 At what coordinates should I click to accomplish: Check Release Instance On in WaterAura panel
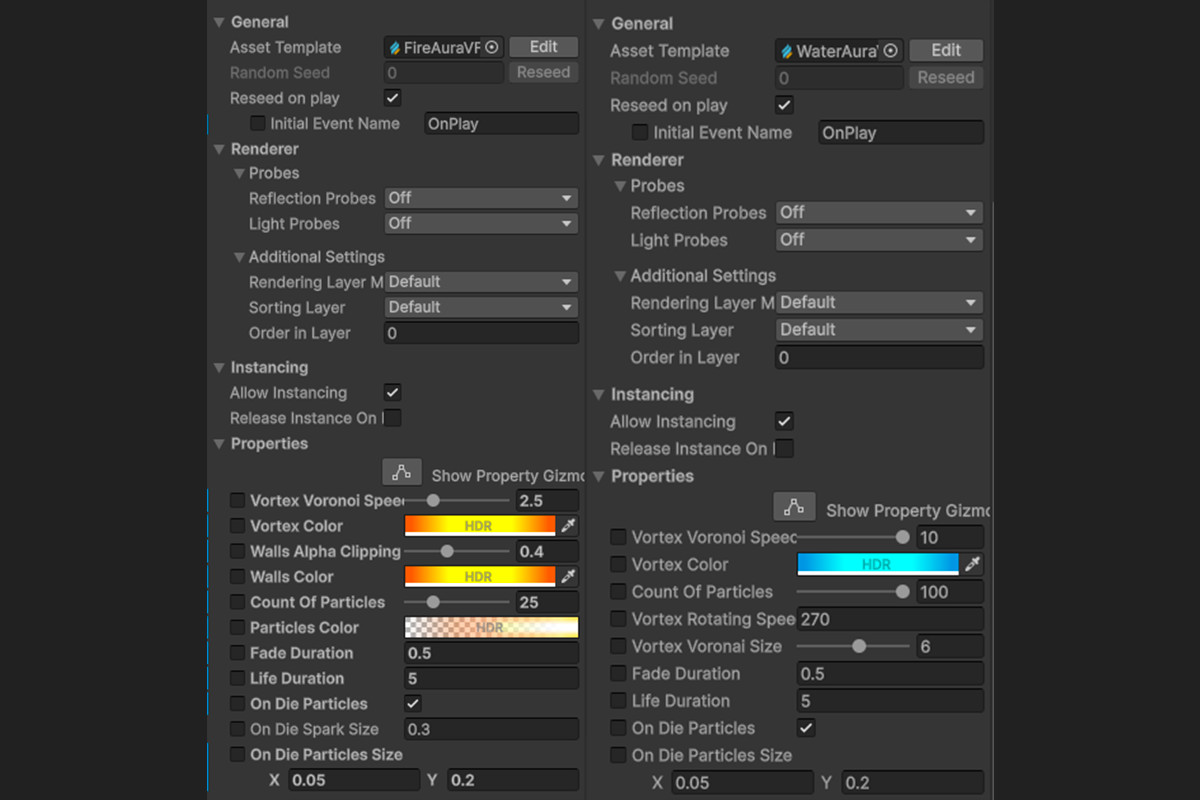pyautogui.click(x=785, y=448)
